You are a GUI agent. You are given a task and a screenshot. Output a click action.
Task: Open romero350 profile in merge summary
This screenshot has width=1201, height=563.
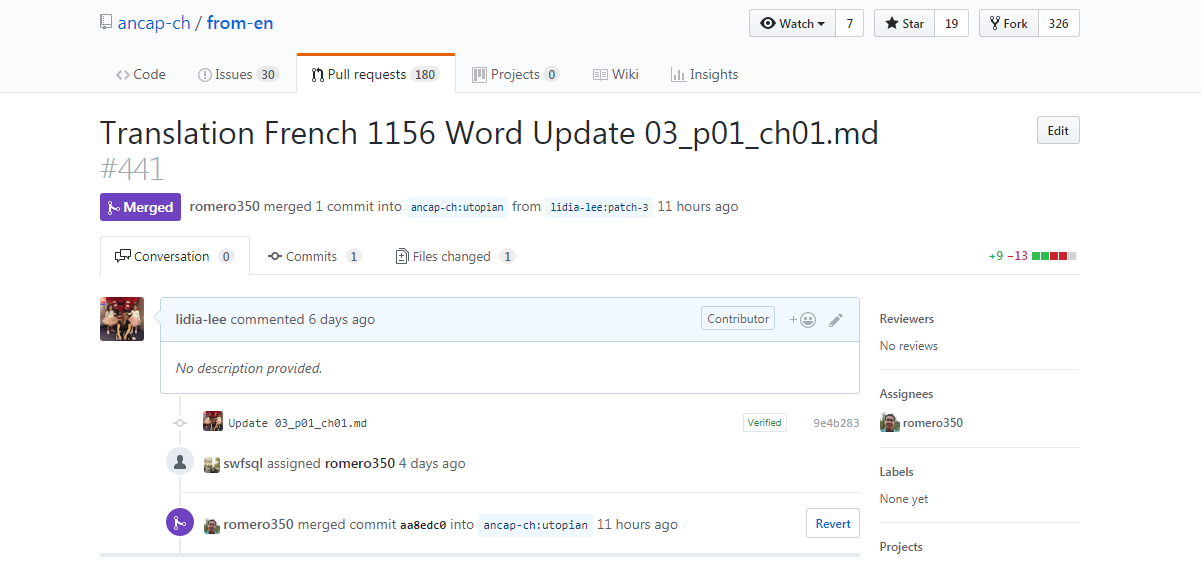tap(224, 207)
